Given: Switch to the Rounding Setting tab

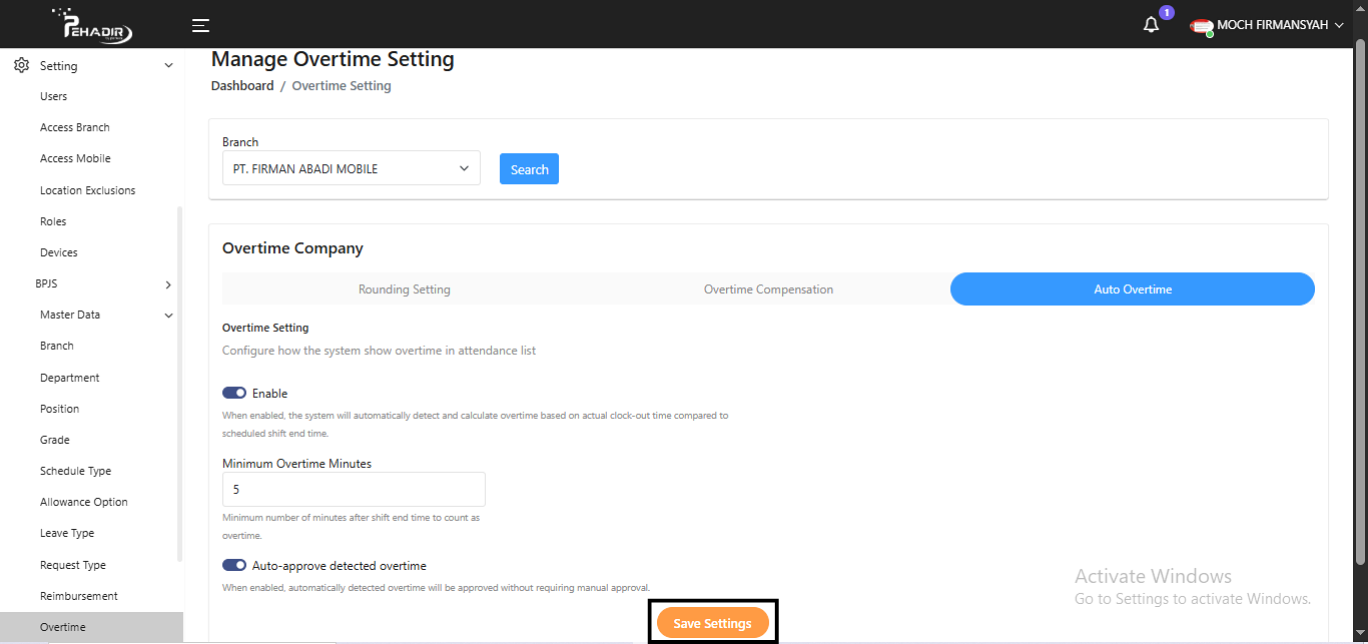Looking at the screenshot, I should (x=404, y=289).
